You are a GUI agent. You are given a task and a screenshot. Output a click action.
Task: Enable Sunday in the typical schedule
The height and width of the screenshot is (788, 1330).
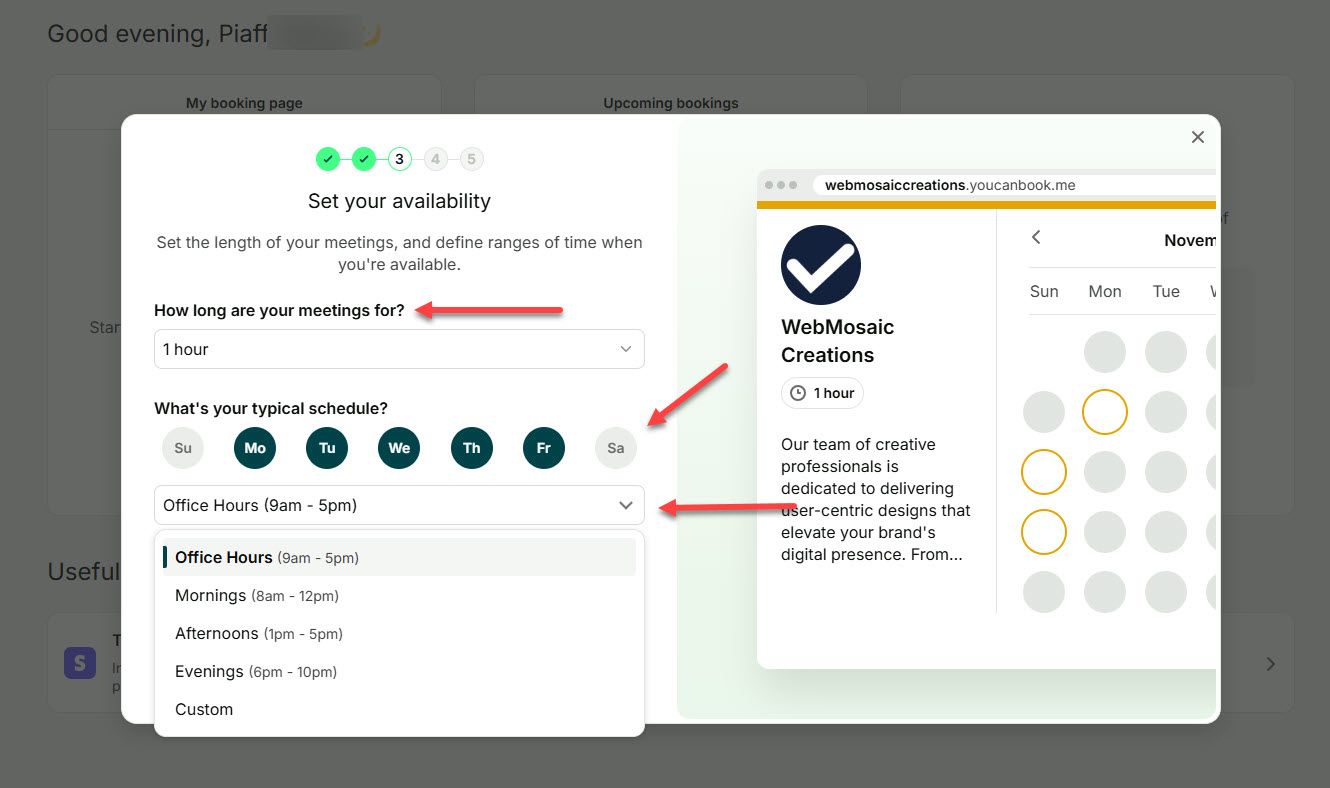(x=183, y=448)
